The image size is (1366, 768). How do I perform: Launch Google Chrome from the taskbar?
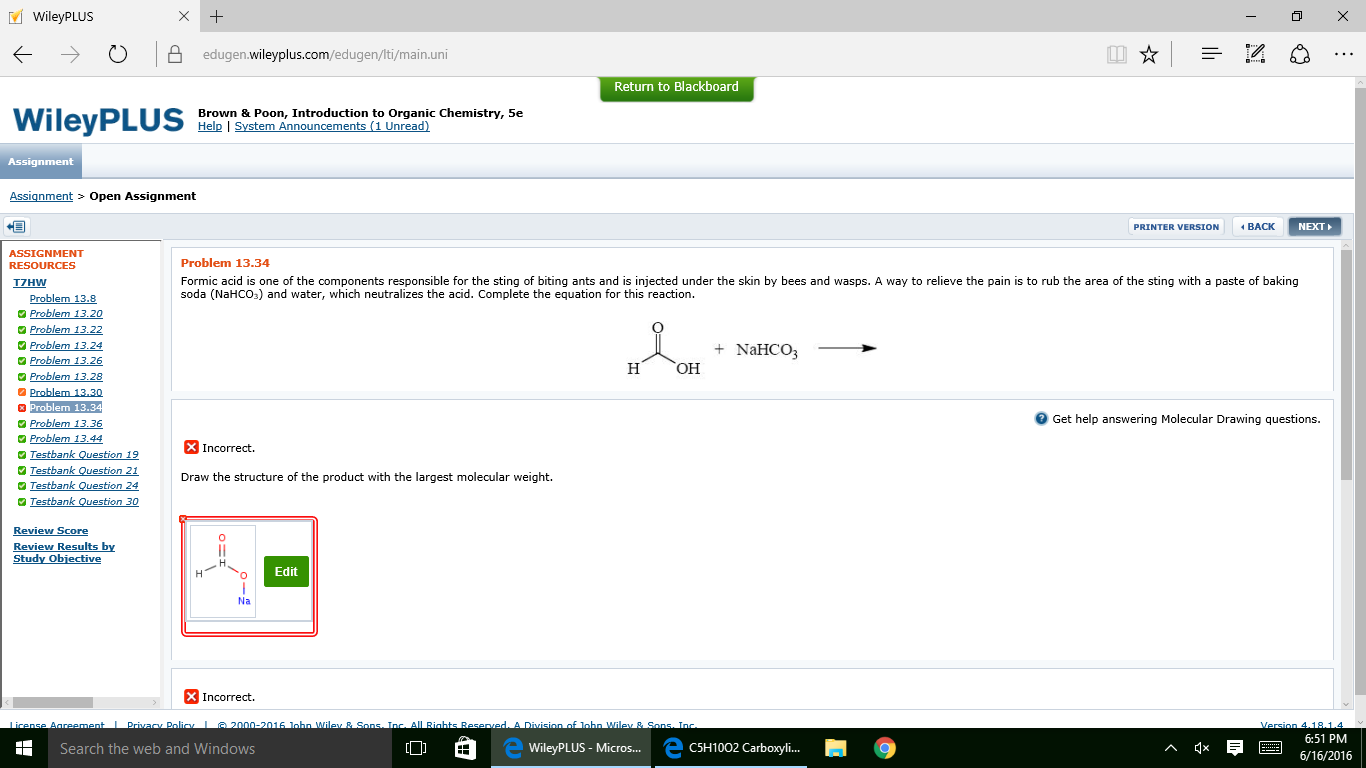click(x=884, y=747)
